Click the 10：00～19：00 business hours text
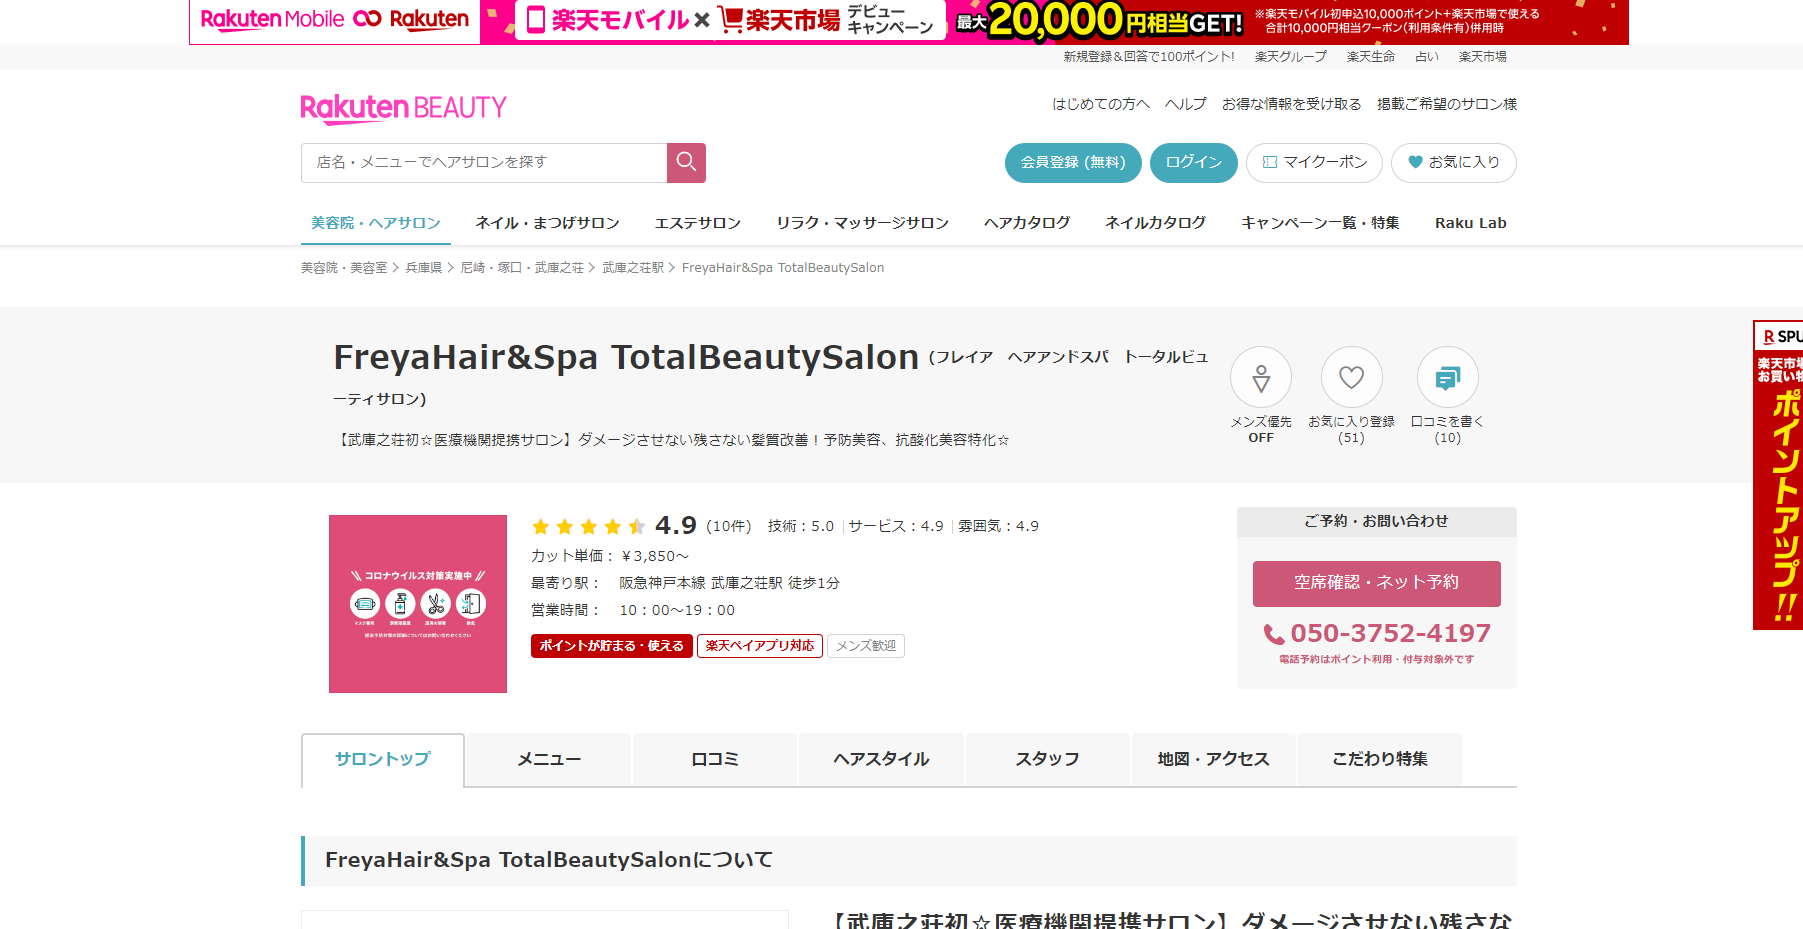 pos(677,610)
